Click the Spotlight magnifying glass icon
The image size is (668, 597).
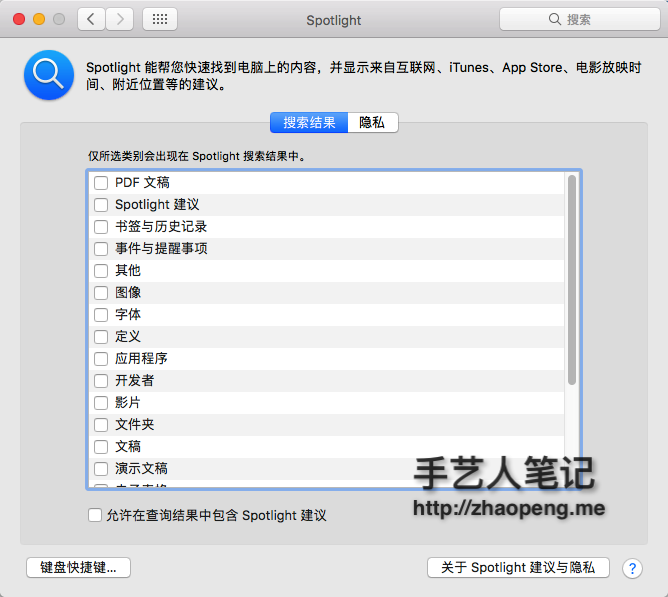tap(48, 75)
